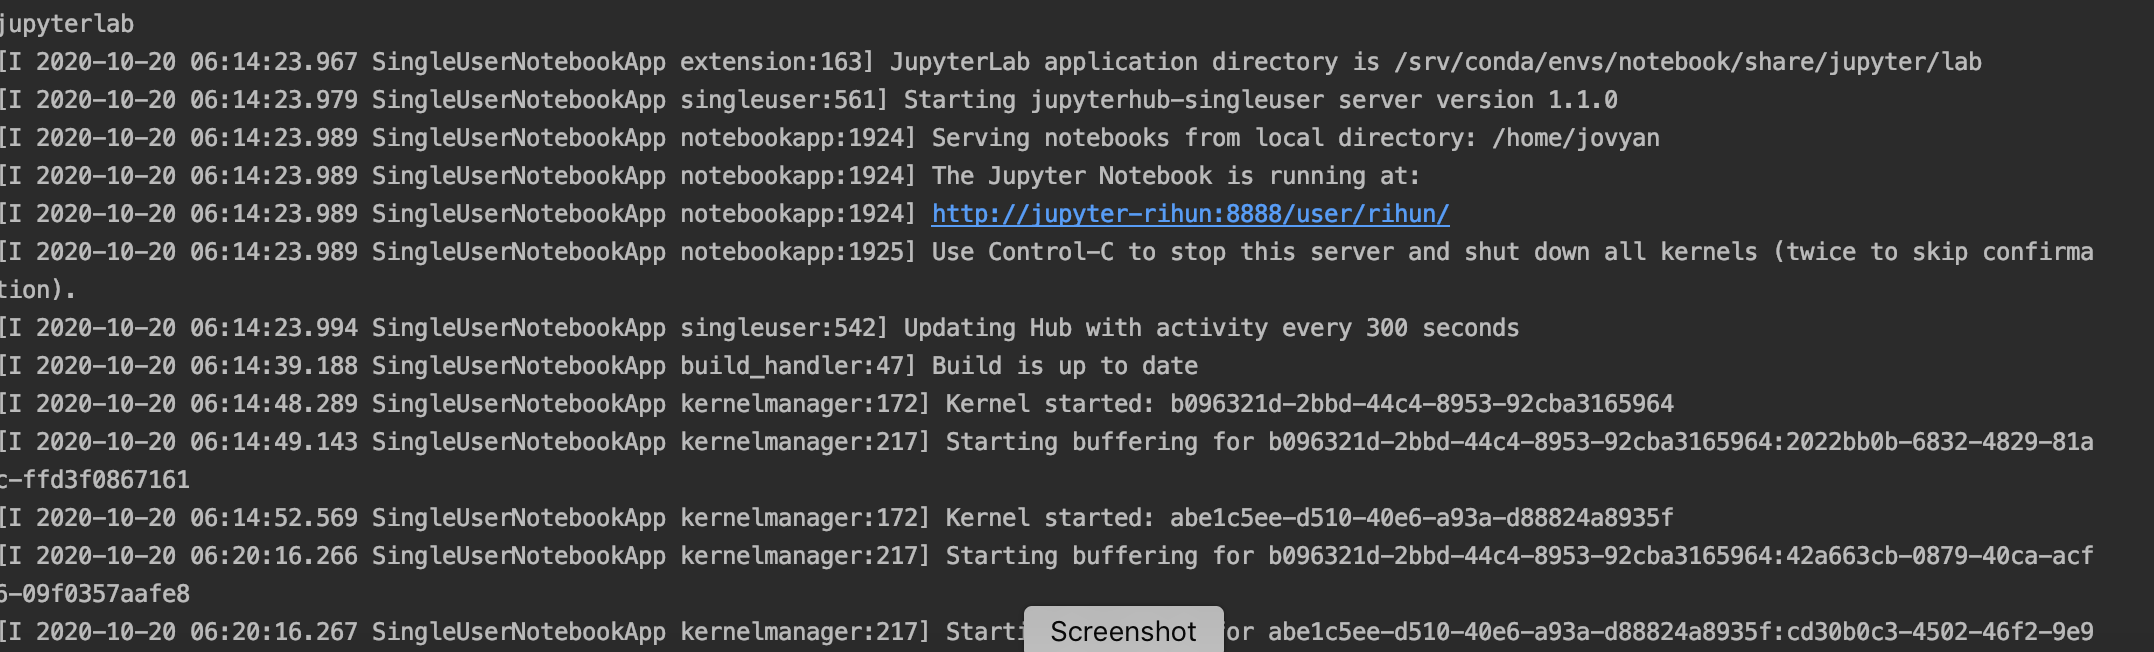Click 'Starting jupyterhub-singleuser server version 1.1.0' message
Image resolution: width=2154 pixels, height=652 pixels.
1260,100
